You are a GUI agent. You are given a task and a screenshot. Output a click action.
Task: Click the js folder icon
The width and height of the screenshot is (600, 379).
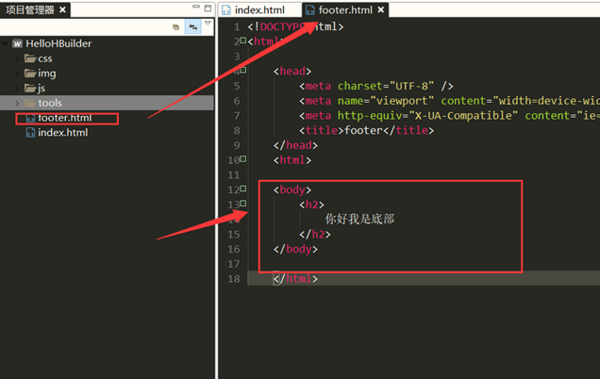coord(30,88)
